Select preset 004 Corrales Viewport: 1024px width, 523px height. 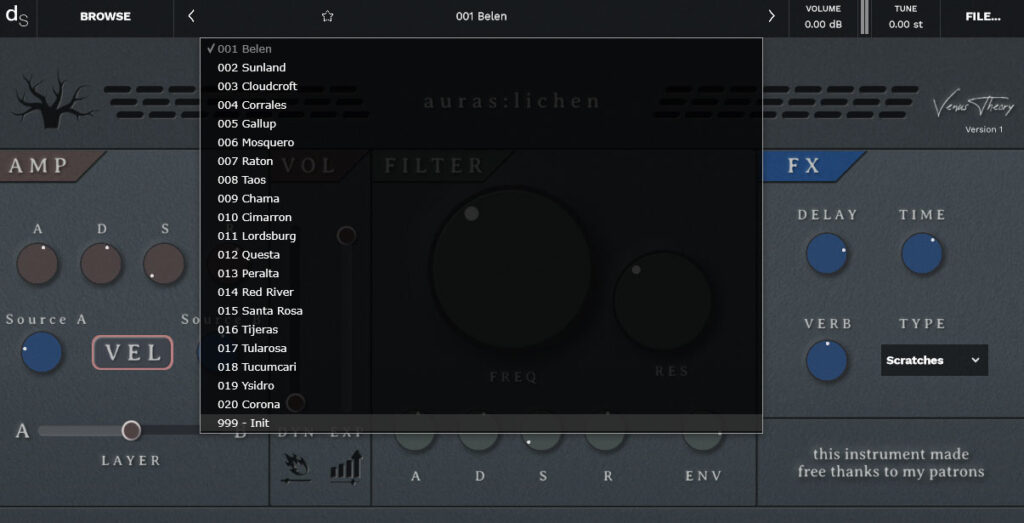coord(481,104)
